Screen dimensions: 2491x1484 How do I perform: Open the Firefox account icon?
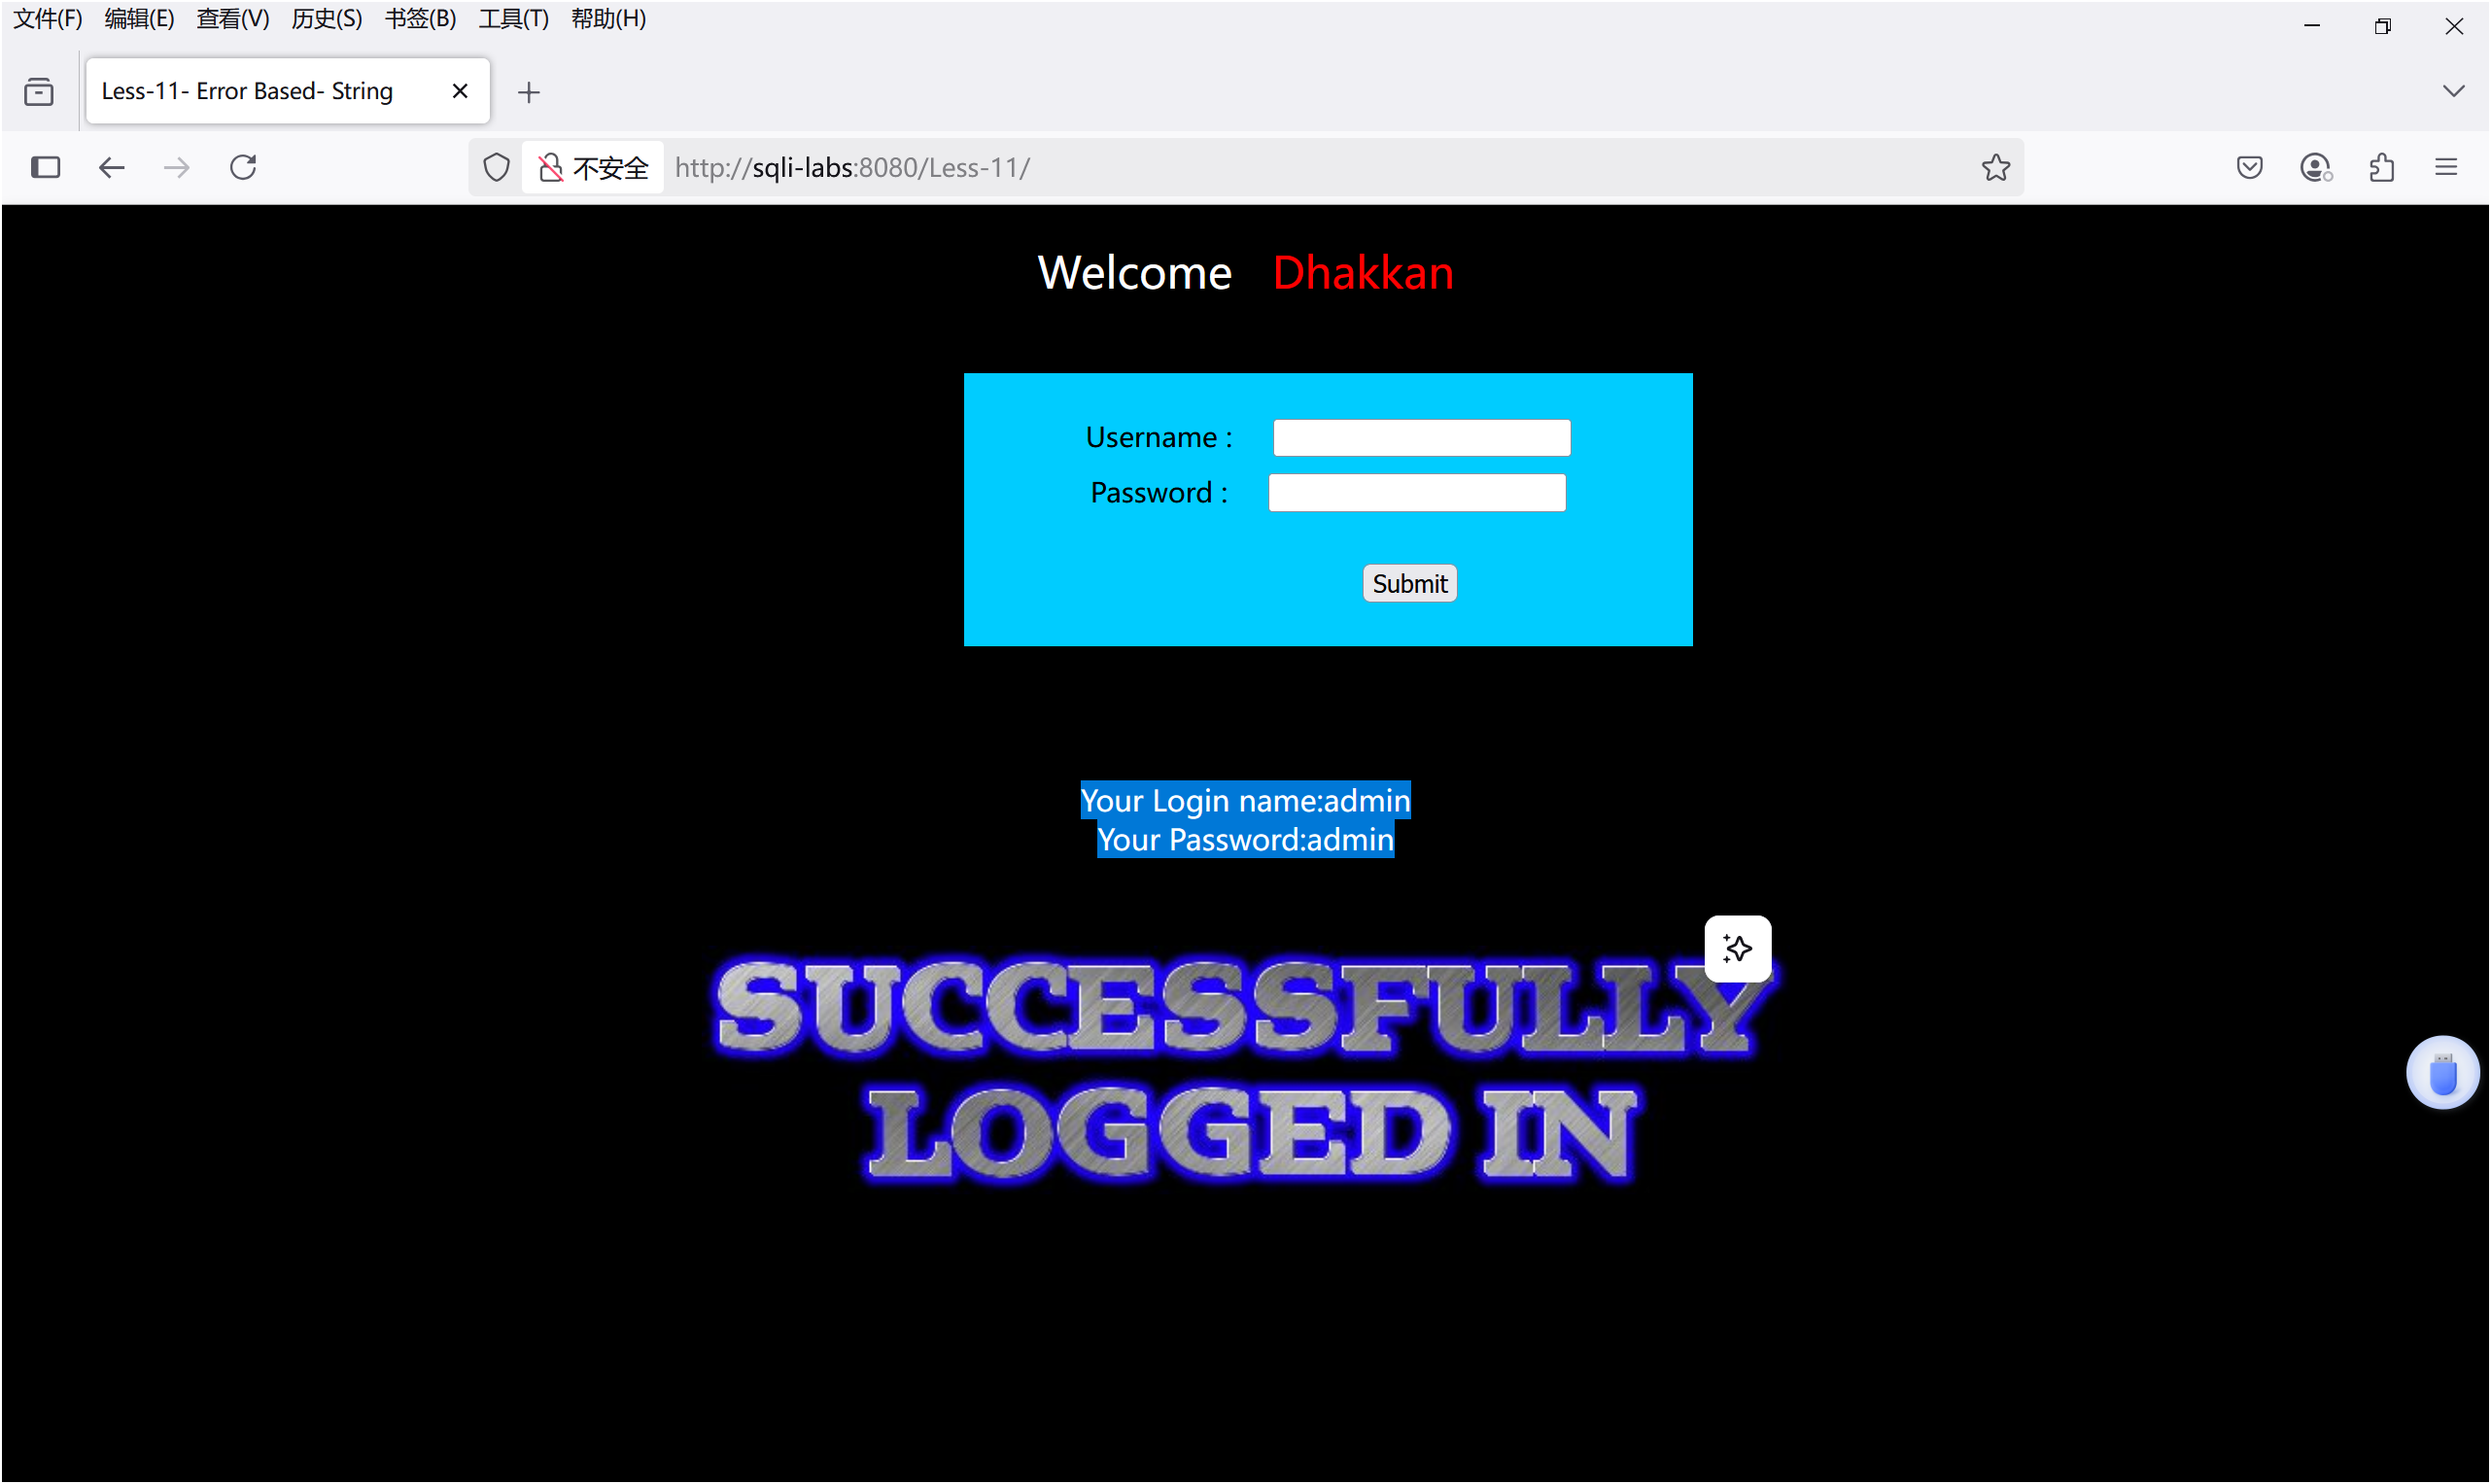pyautogui.click(x=2315, y=167)
